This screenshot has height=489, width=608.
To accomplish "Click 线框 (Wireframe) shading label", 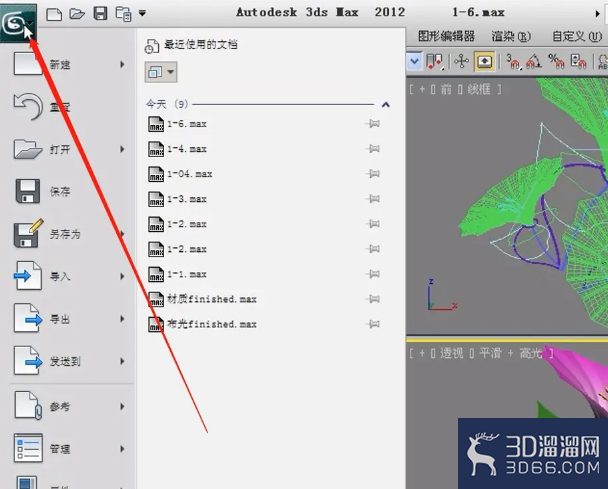I will click(479, 90).
